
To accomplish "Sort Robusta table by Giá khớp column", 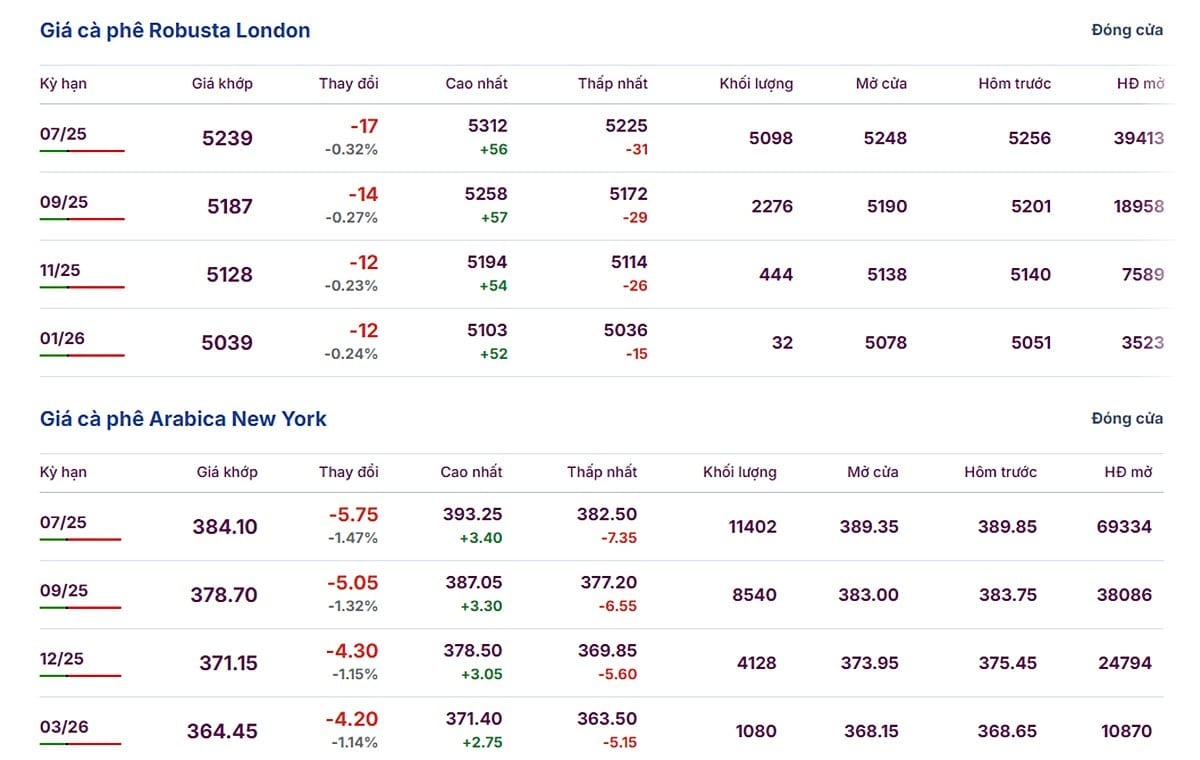I will [222, 84].
